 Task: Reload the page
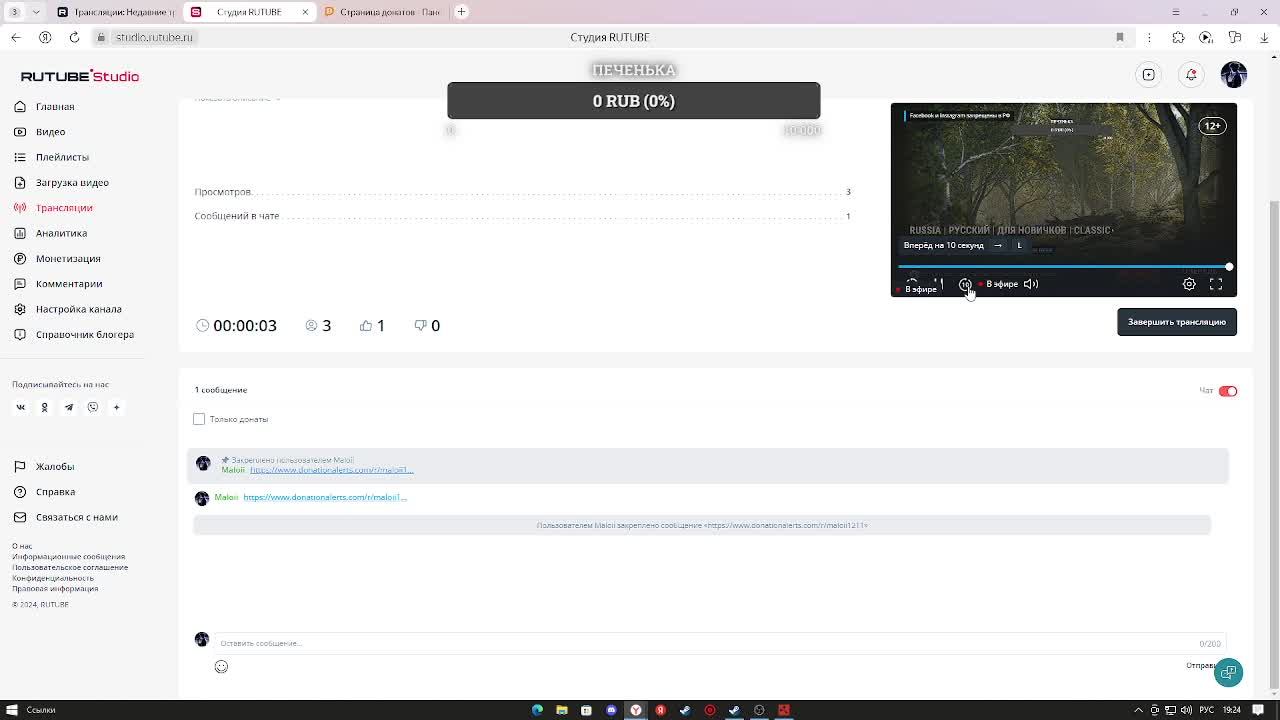[74, 37]
